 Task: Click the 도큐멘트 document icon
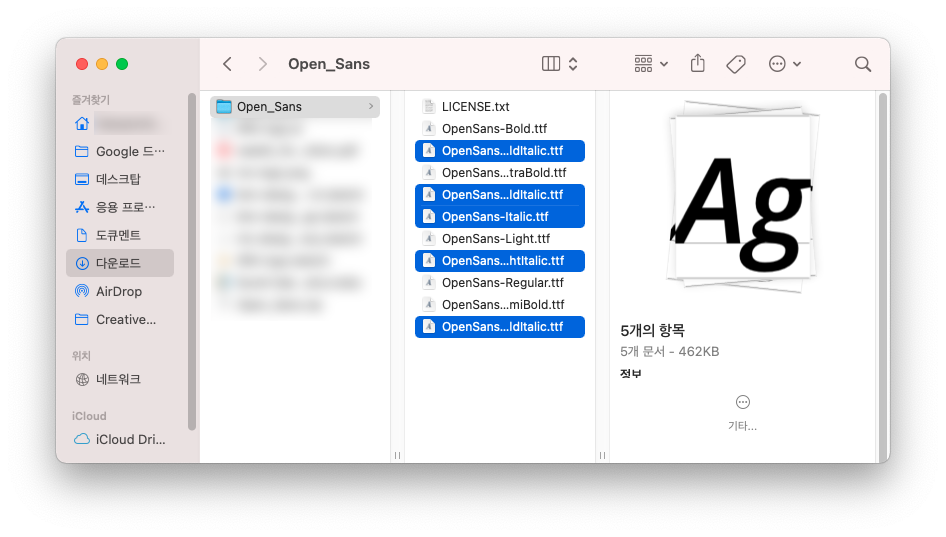82,235
